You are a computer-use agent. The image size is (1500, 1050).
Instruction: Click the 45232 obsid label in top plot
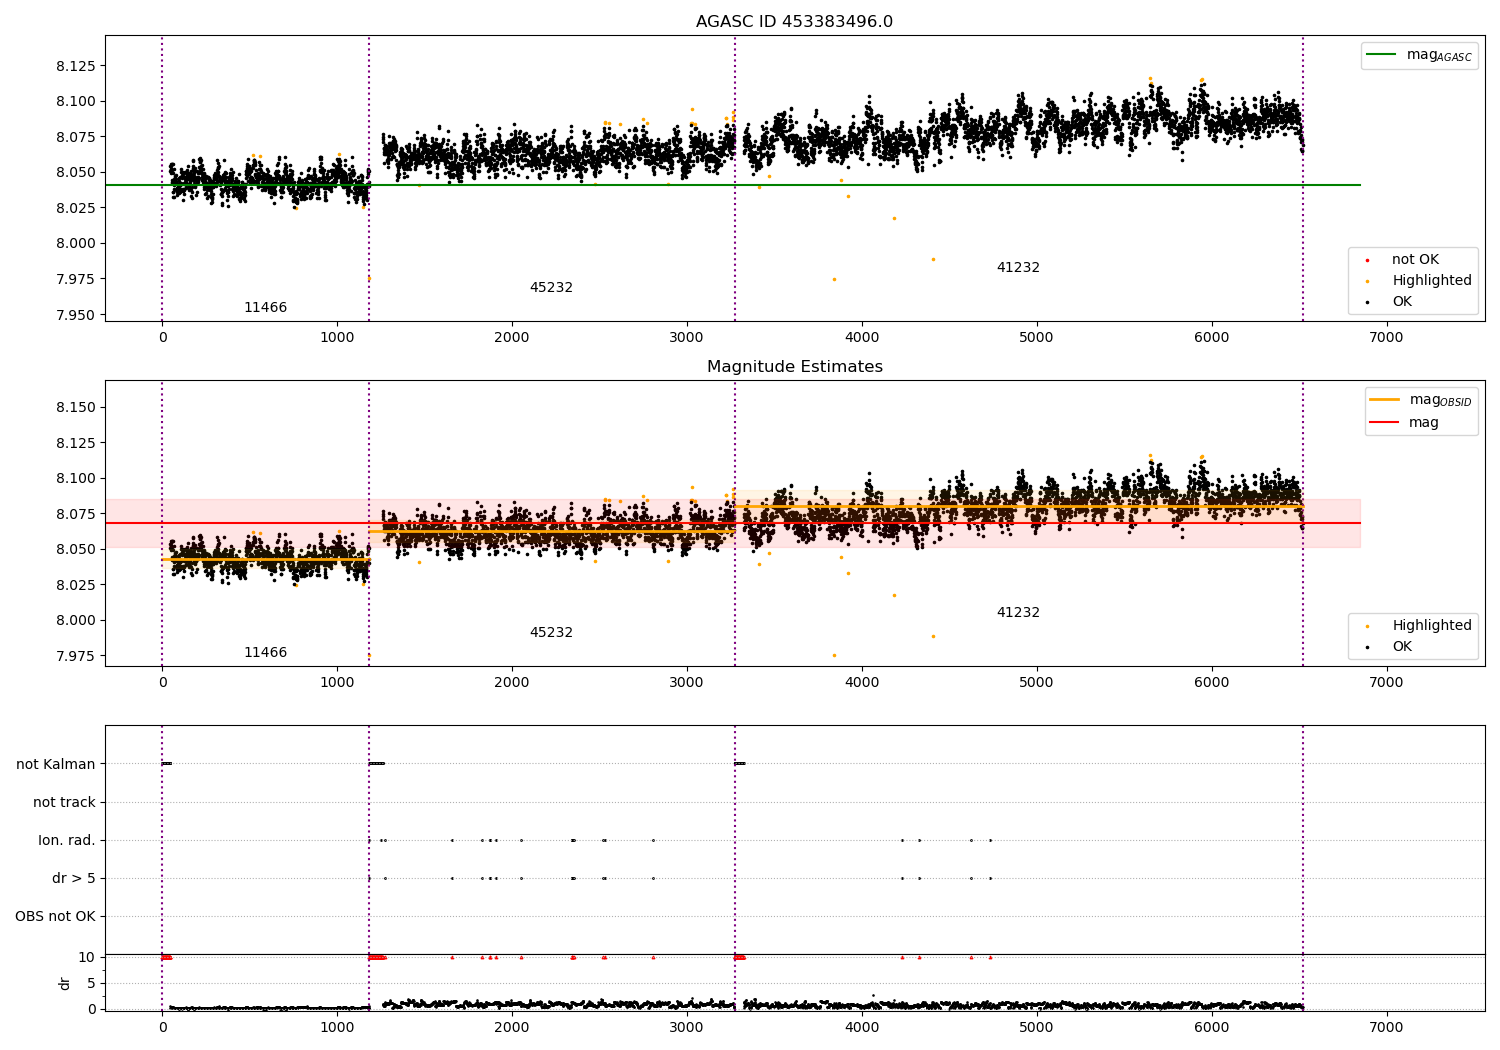(x=551, y=288)
